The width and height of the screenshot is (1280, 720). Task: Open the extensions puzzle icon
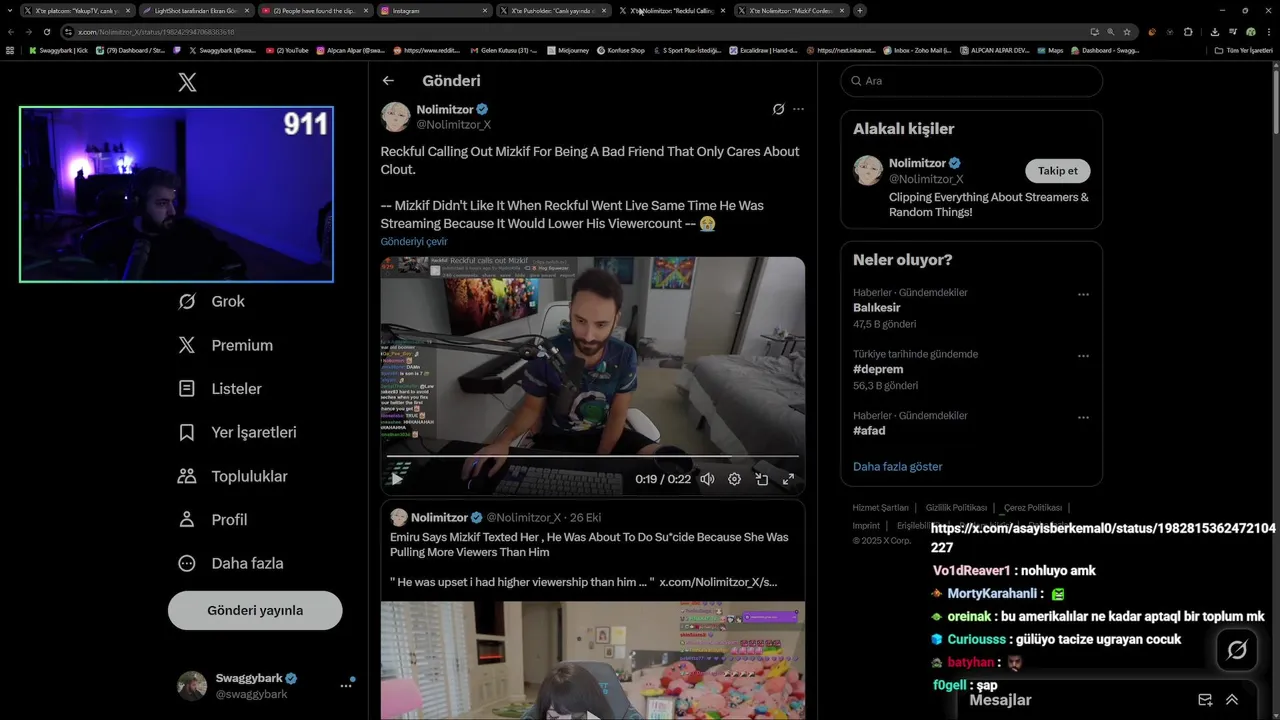click(1188, 31)
